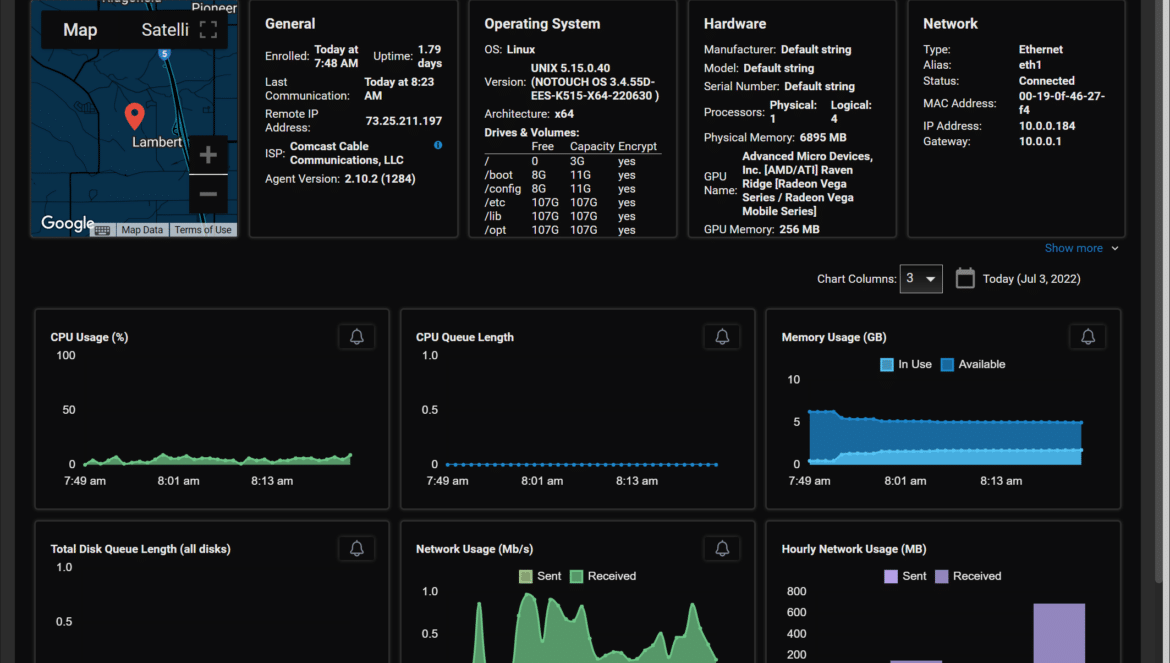Image resolution: width=1170 pixels, height=663 pixels.
Task: Click the CPU Queue Length alert bell
Action: click(x=722, y=337)
